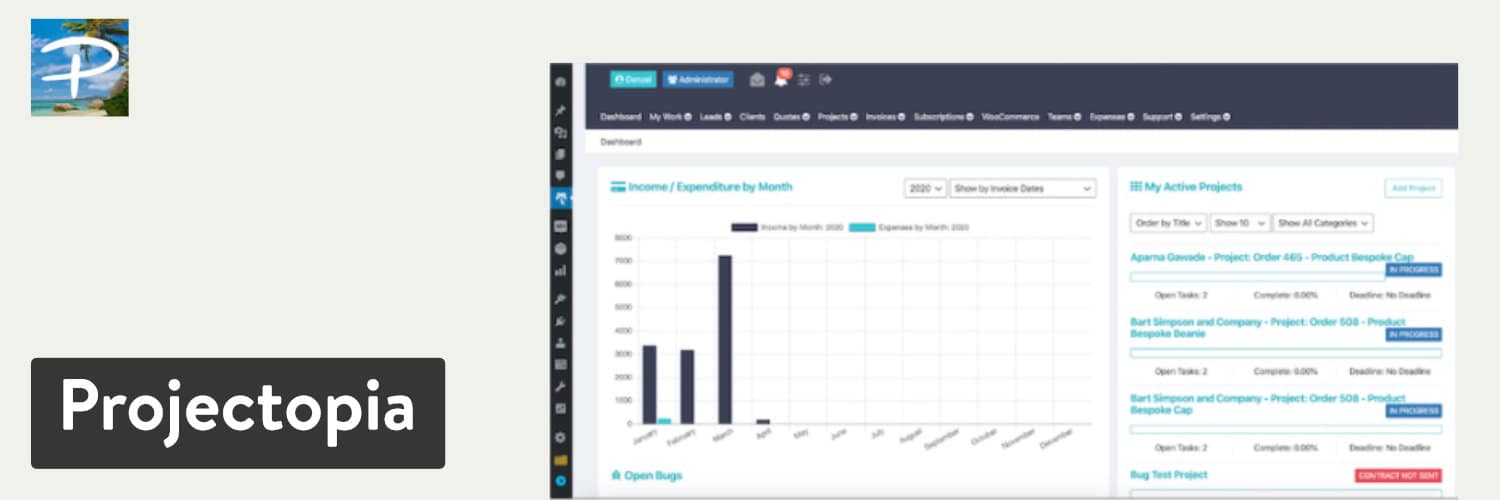
Task: Expand the Show by Invoice Dates dropdown
Action: 1022,188
